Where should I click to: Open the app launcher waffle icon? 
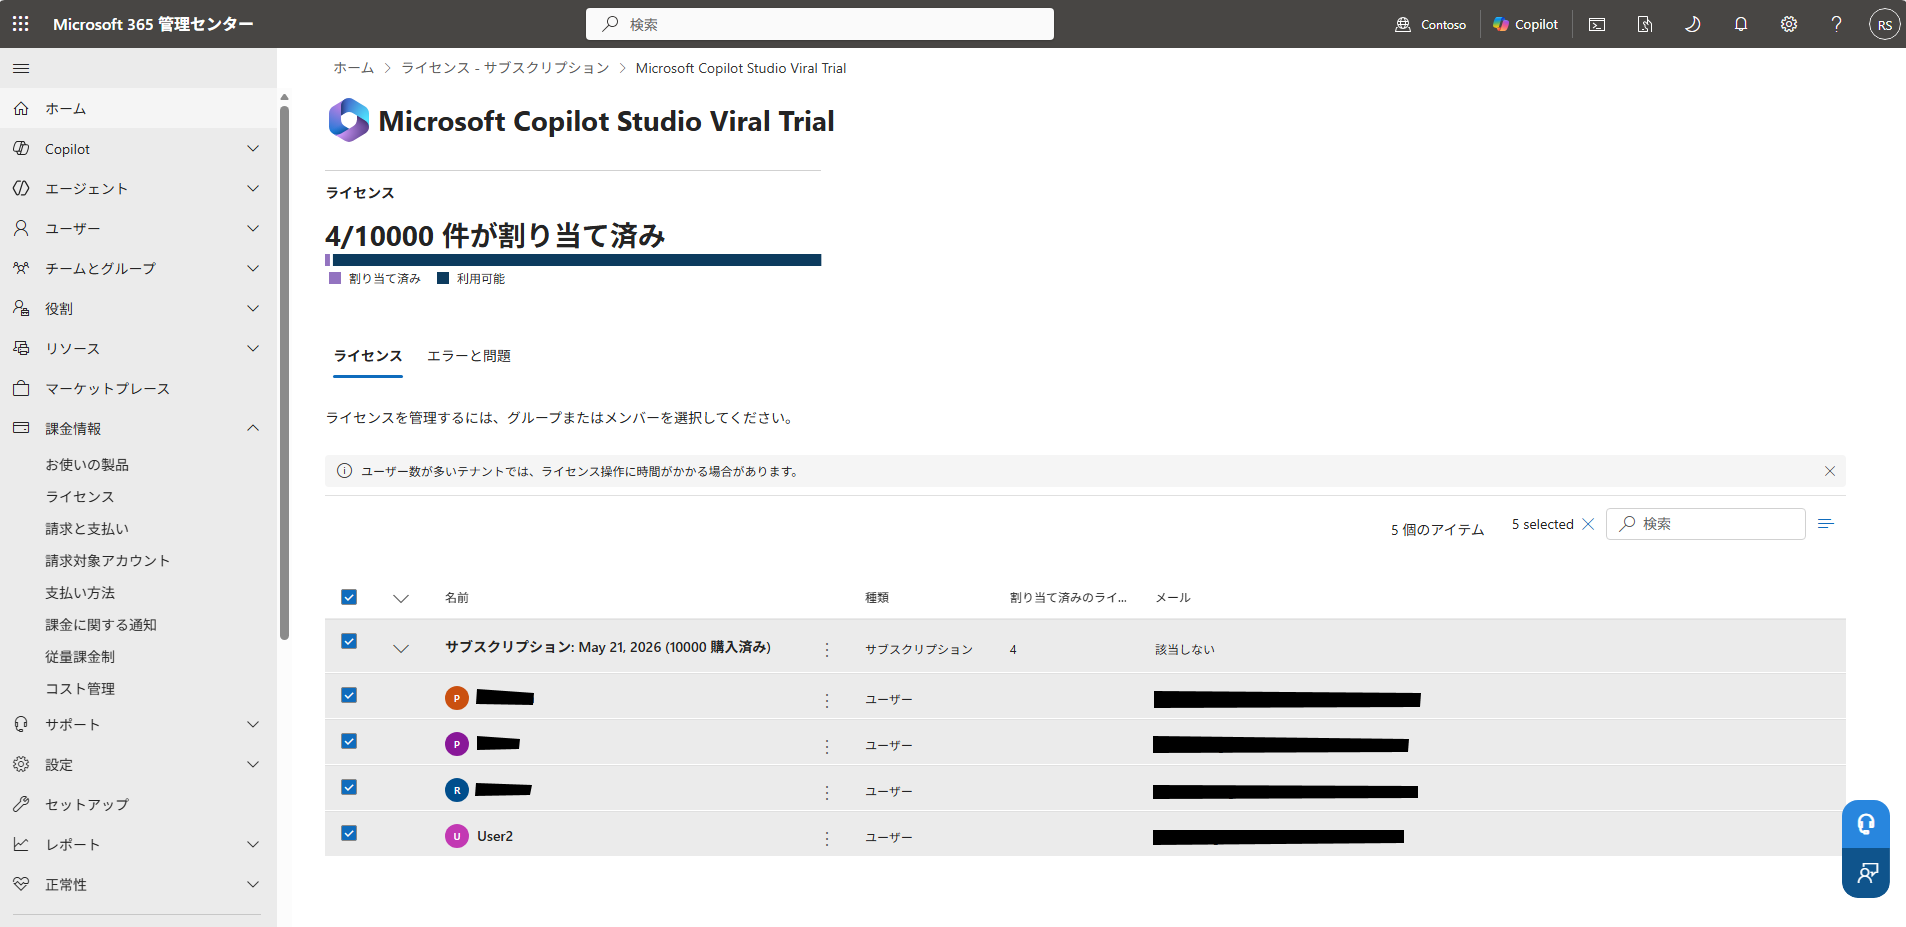click(21, 24)
